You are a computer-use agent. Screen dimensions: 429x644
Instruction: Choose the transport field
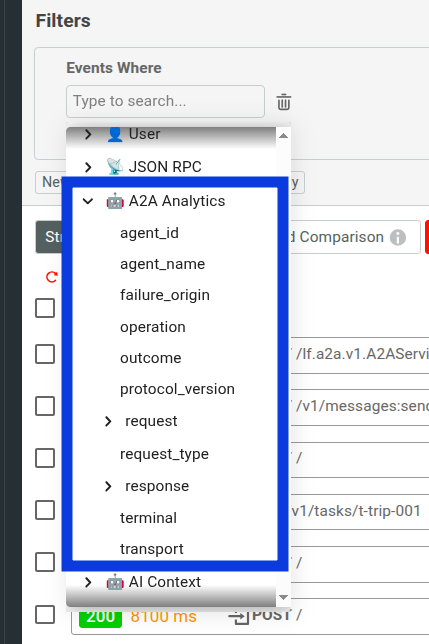(x=152, y=549)
